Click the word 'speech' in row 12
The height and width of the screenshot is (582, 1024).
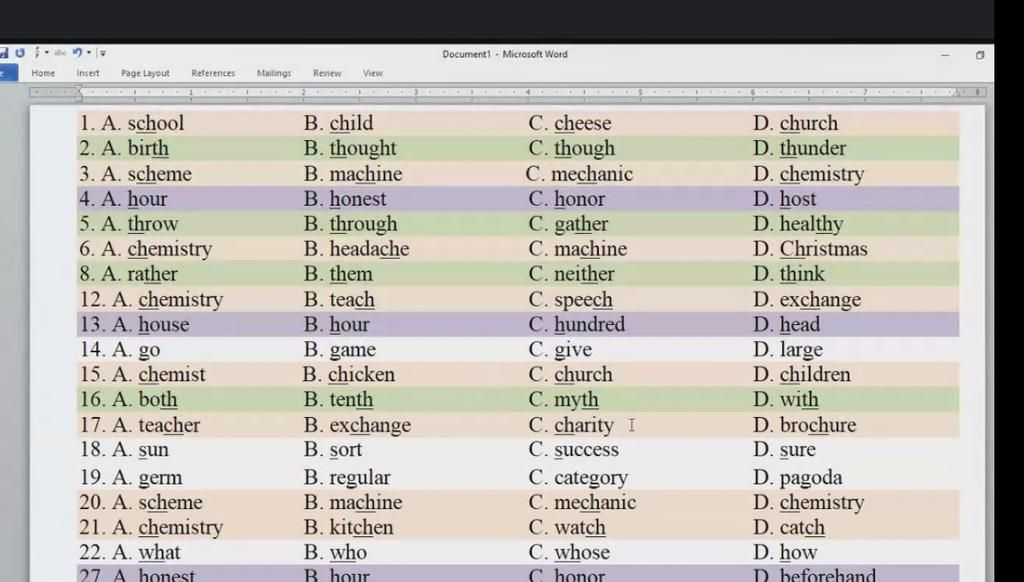pos(583,300)
